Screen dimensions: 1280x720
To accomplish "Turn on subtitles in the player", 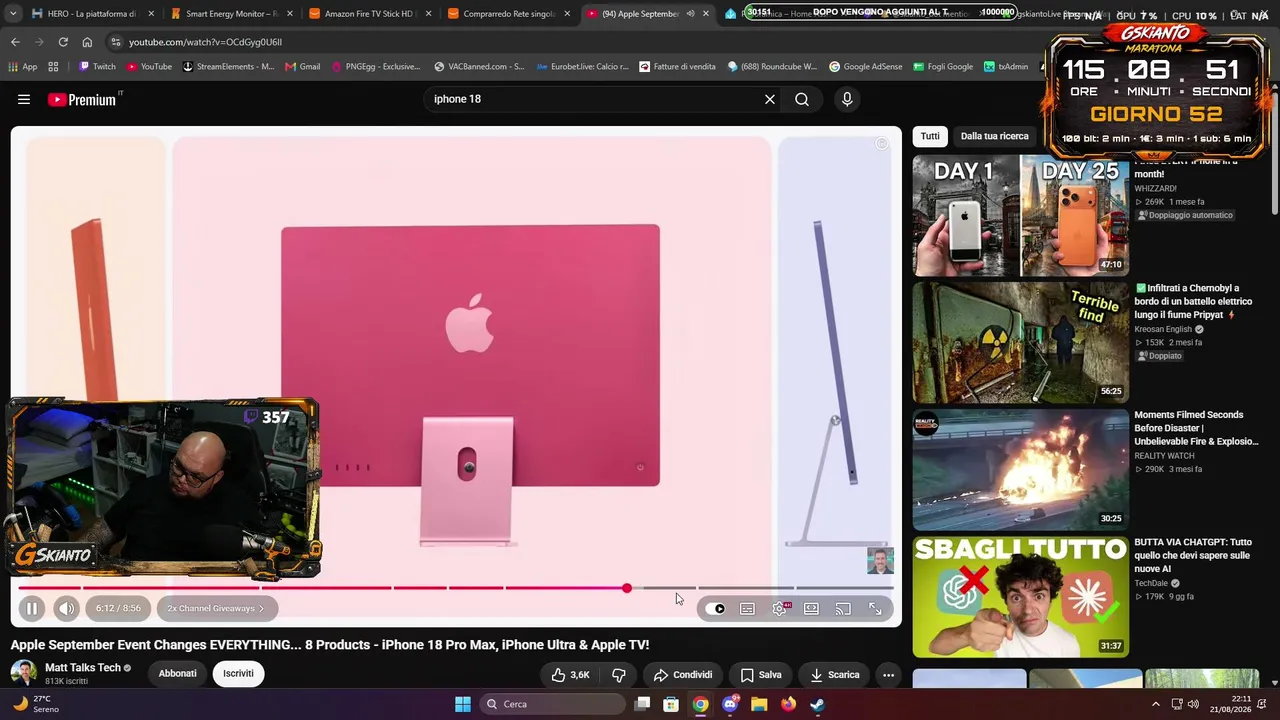I will [x=747, y=608].
